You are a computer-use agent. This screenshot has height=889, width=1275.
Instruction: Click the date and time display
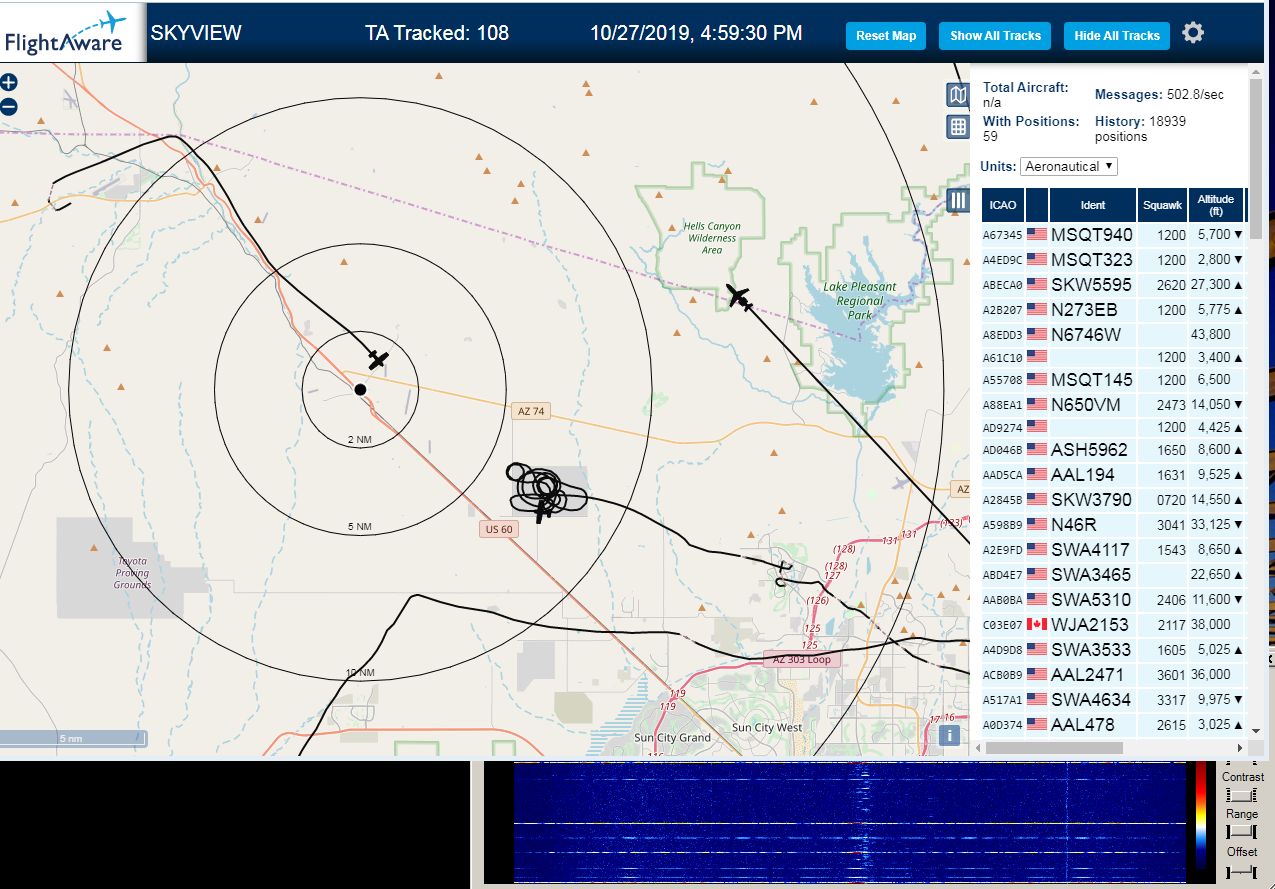(x=695, y=33)
